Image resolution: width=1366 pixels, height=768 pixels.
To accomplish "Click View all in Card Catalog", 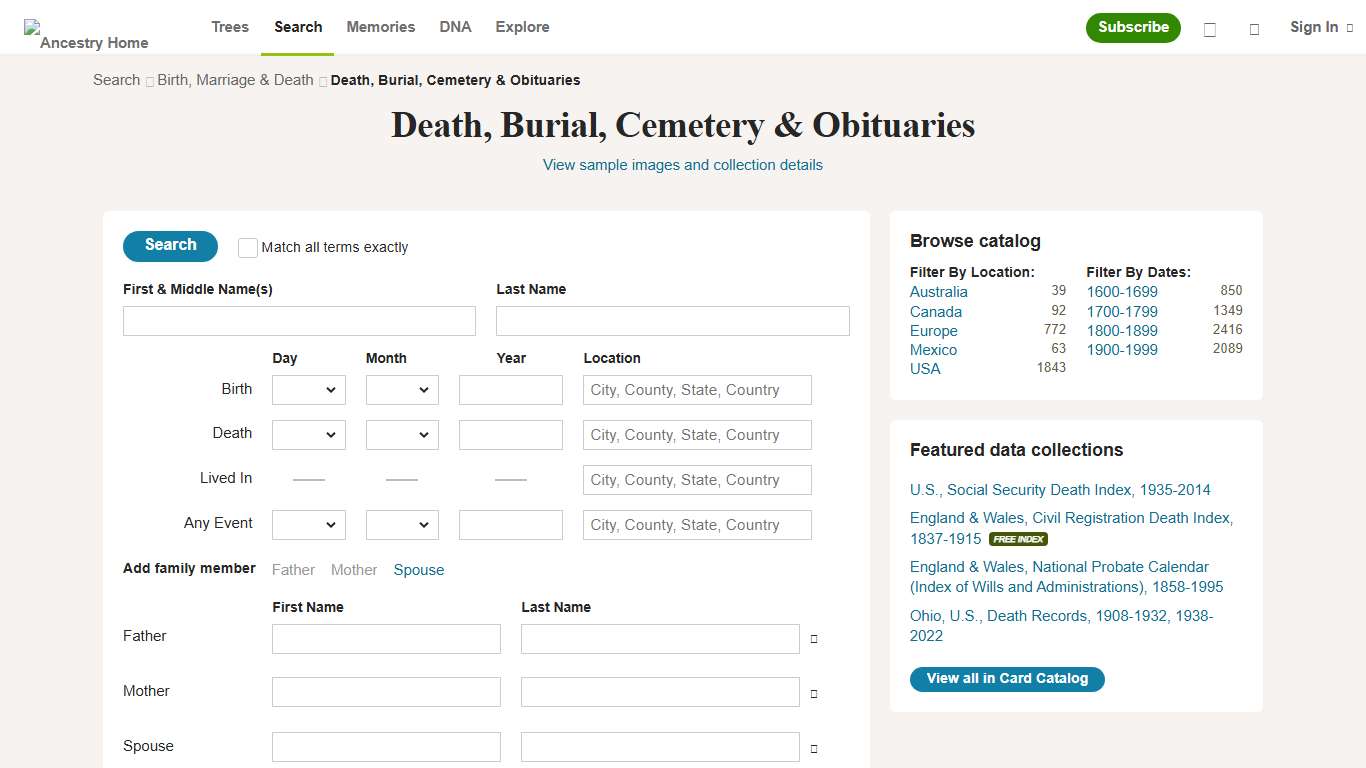I will click(1007, 678).
